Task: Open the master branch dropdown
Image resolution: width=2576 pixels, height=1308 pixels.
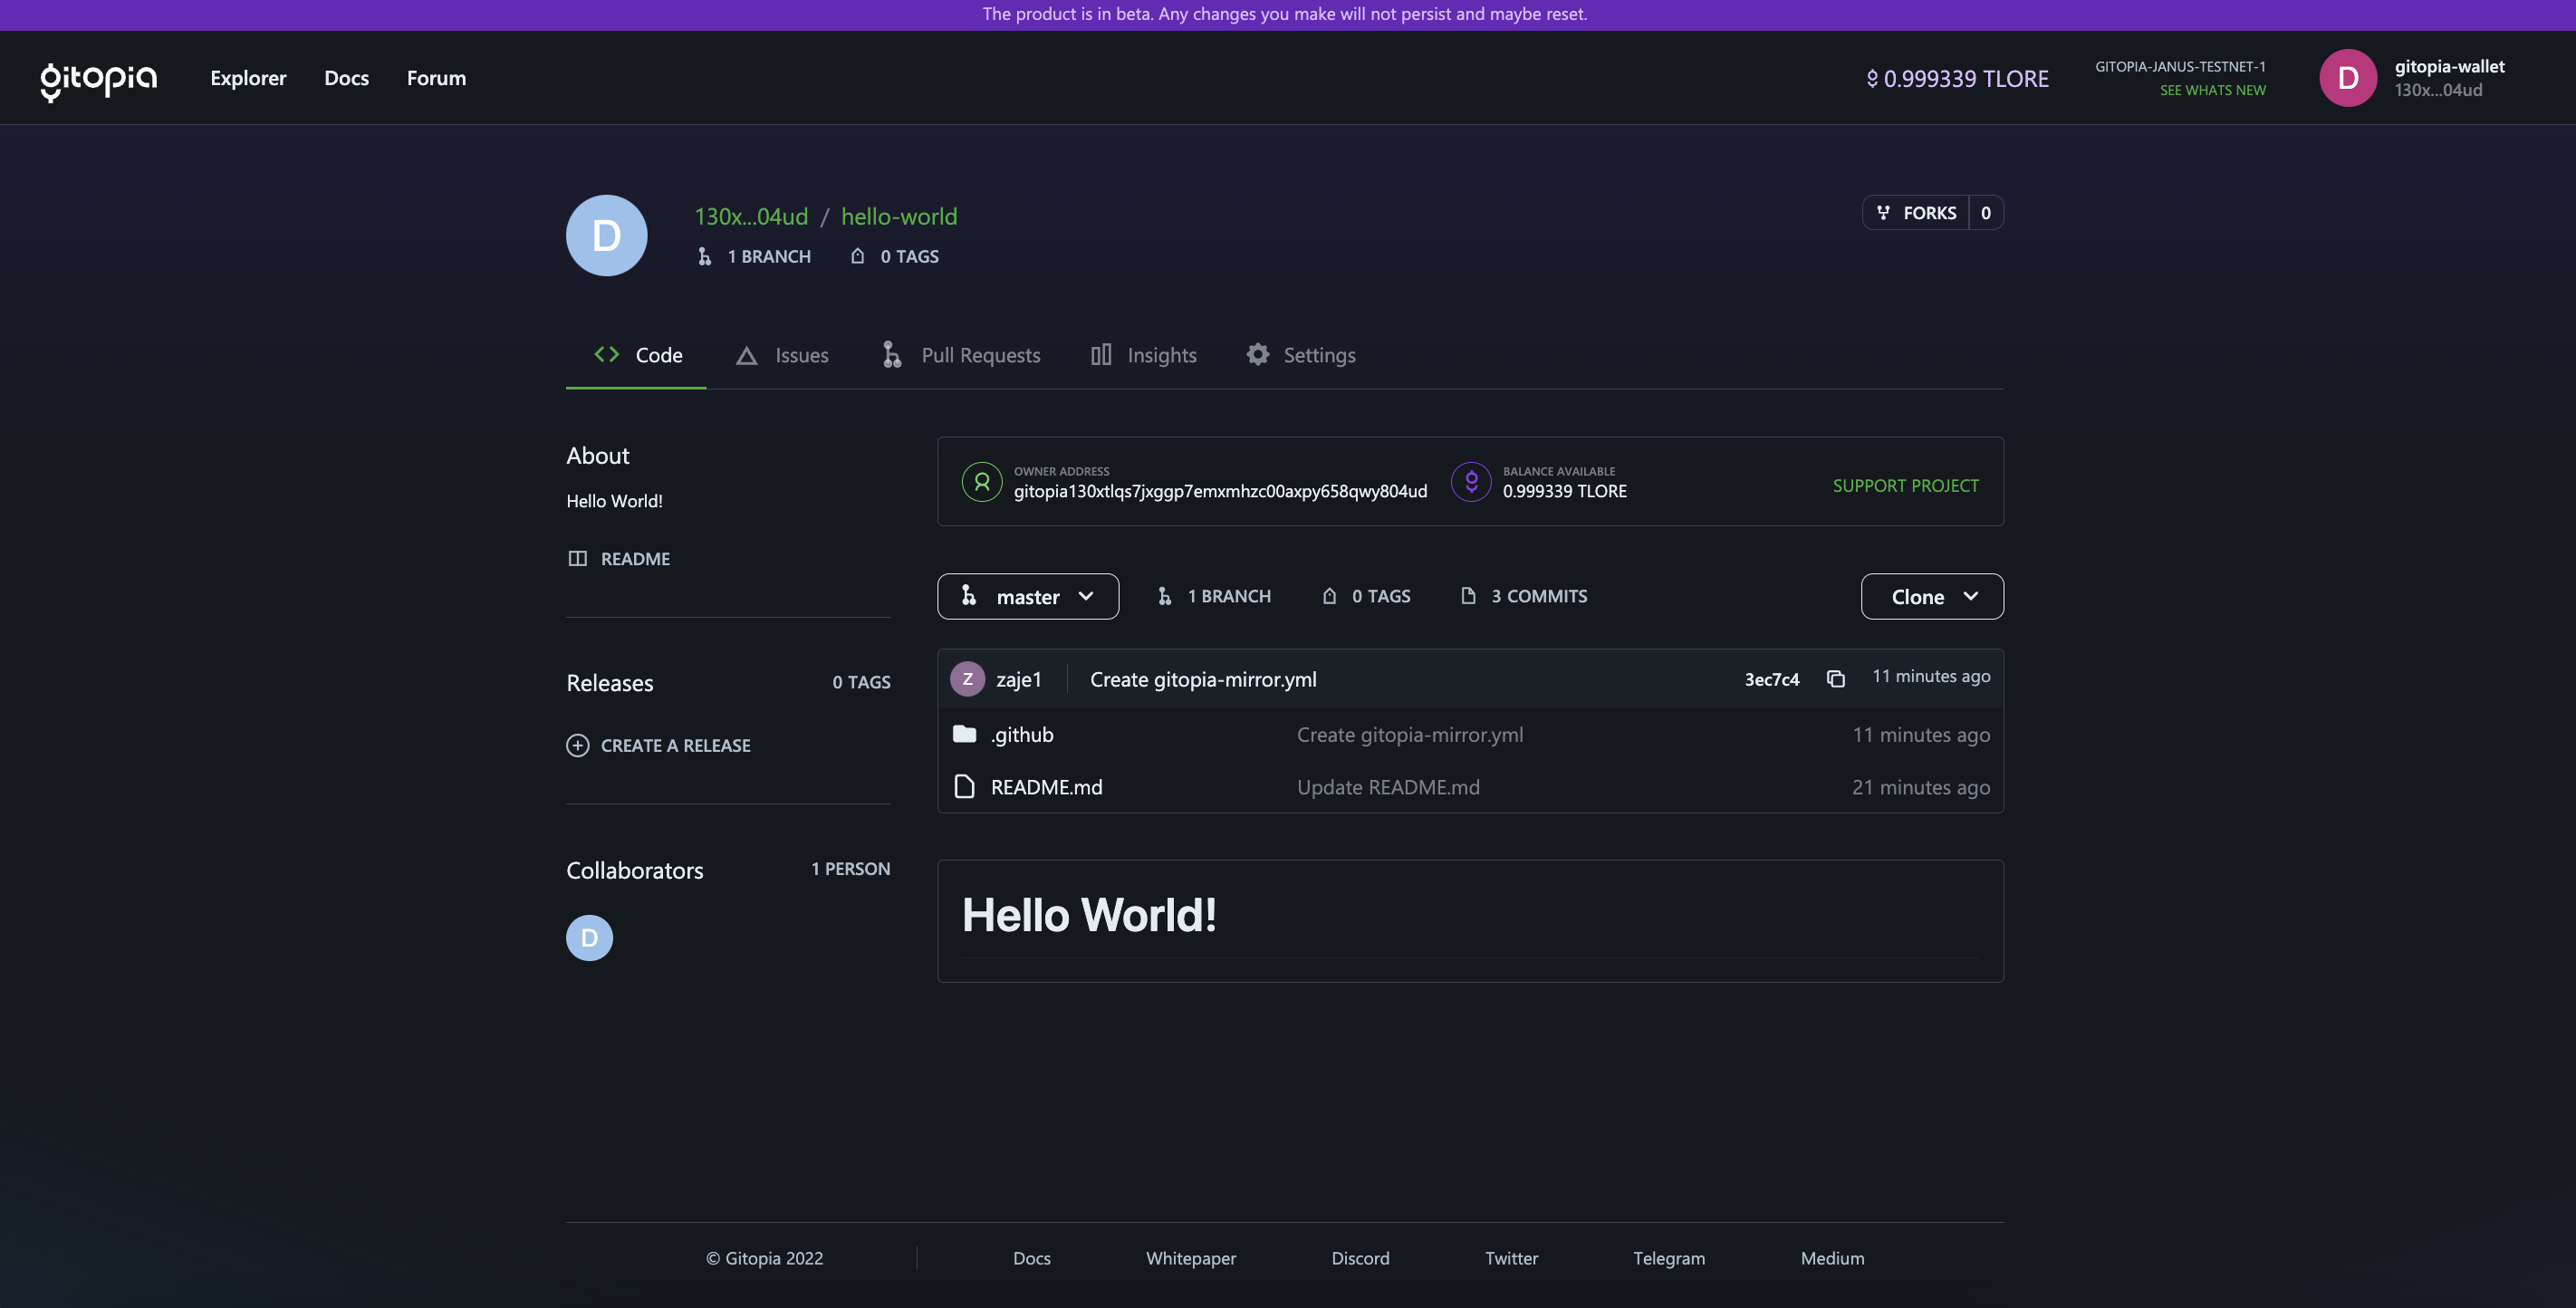Action: point(1028,596)
